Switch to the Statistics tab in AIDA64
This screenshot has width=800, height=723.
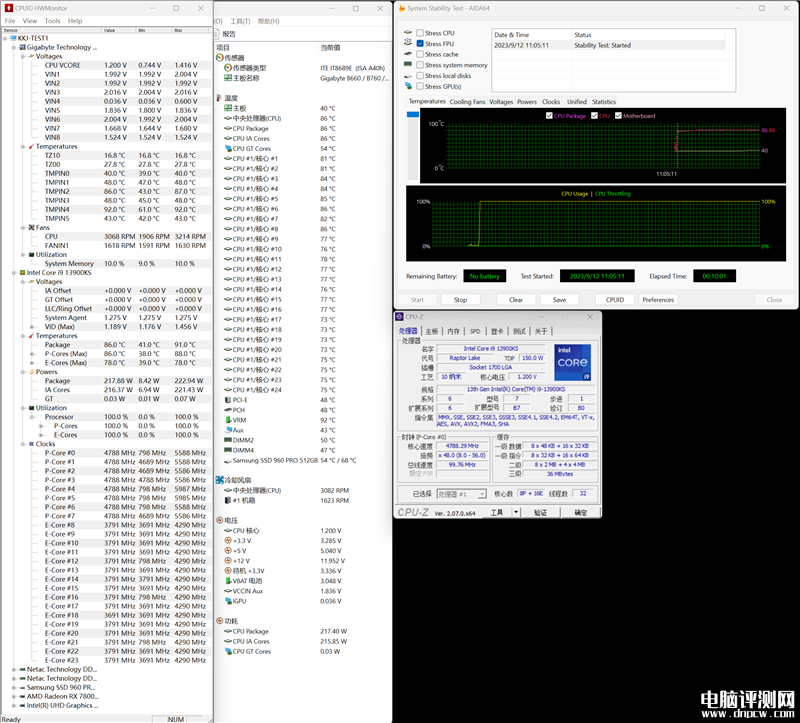pos(604,102)
